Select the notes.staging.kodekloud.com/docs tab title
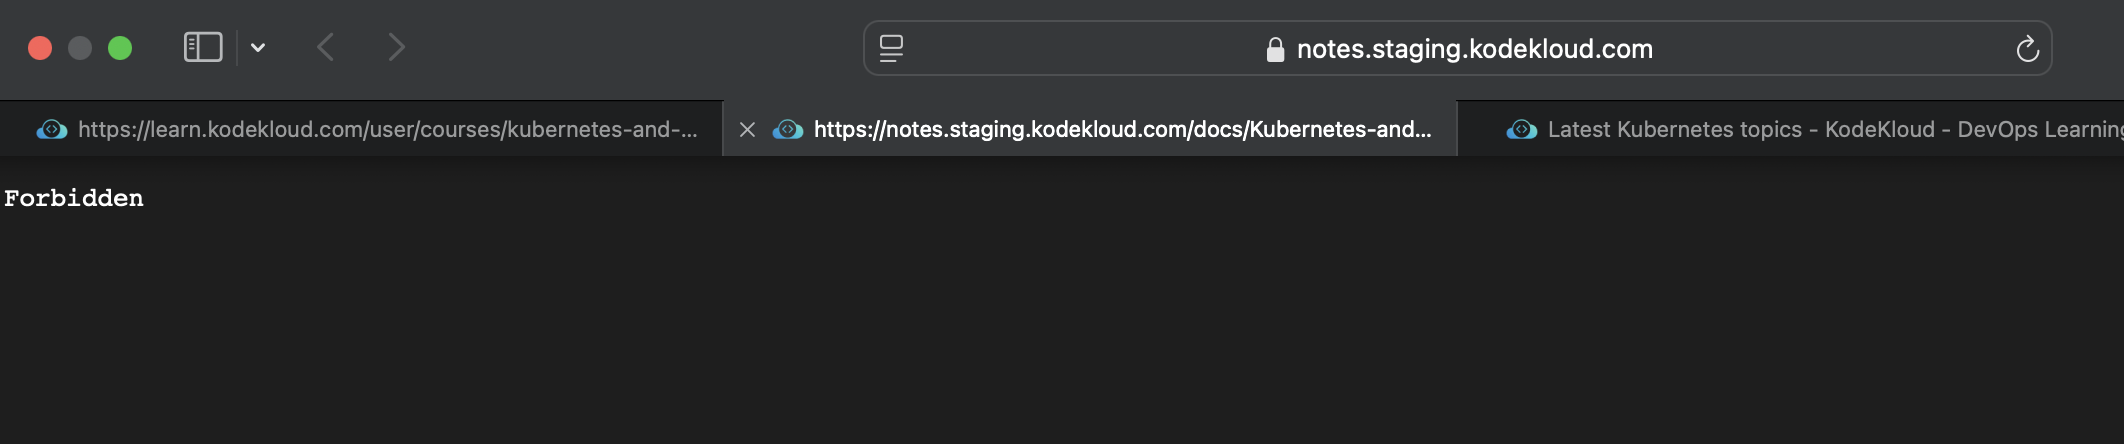2124x444 pixels. 1122,129
